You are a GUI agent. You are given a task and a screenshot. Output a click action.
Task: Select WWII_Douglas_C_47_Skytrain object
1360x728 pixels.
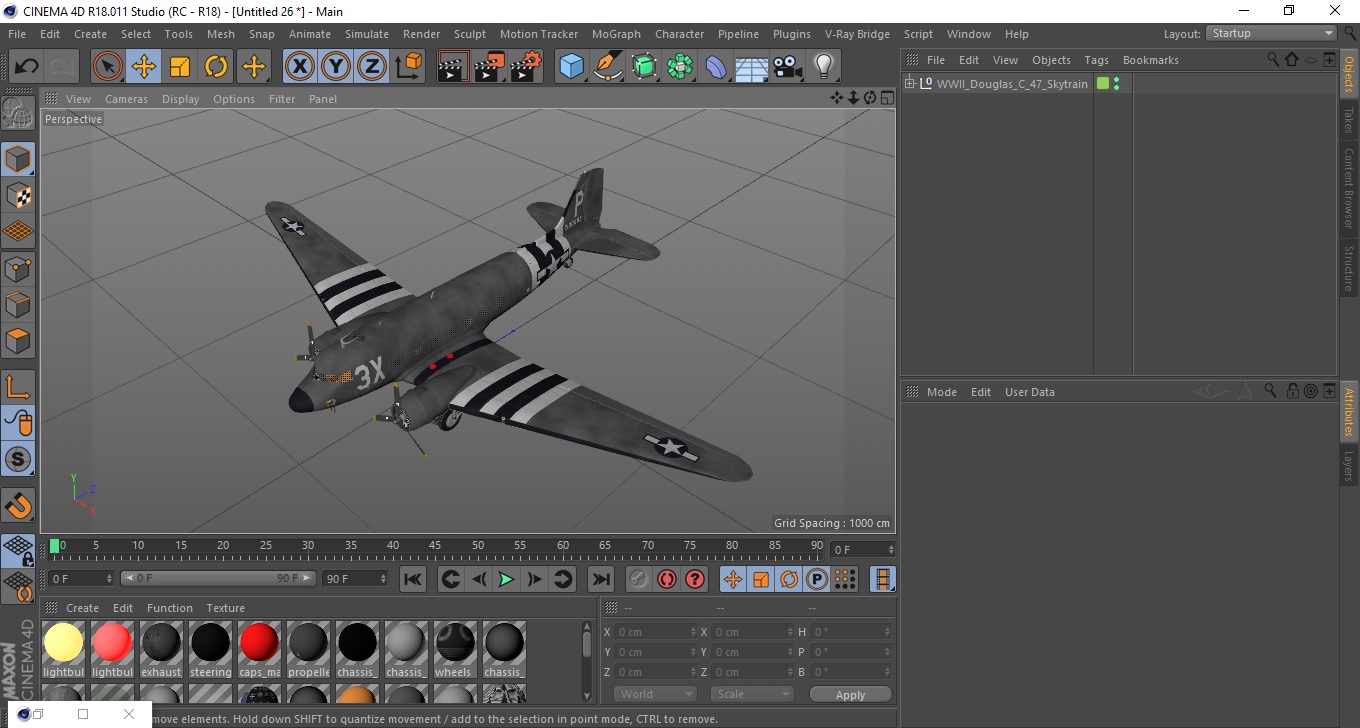pos(1012,84)
